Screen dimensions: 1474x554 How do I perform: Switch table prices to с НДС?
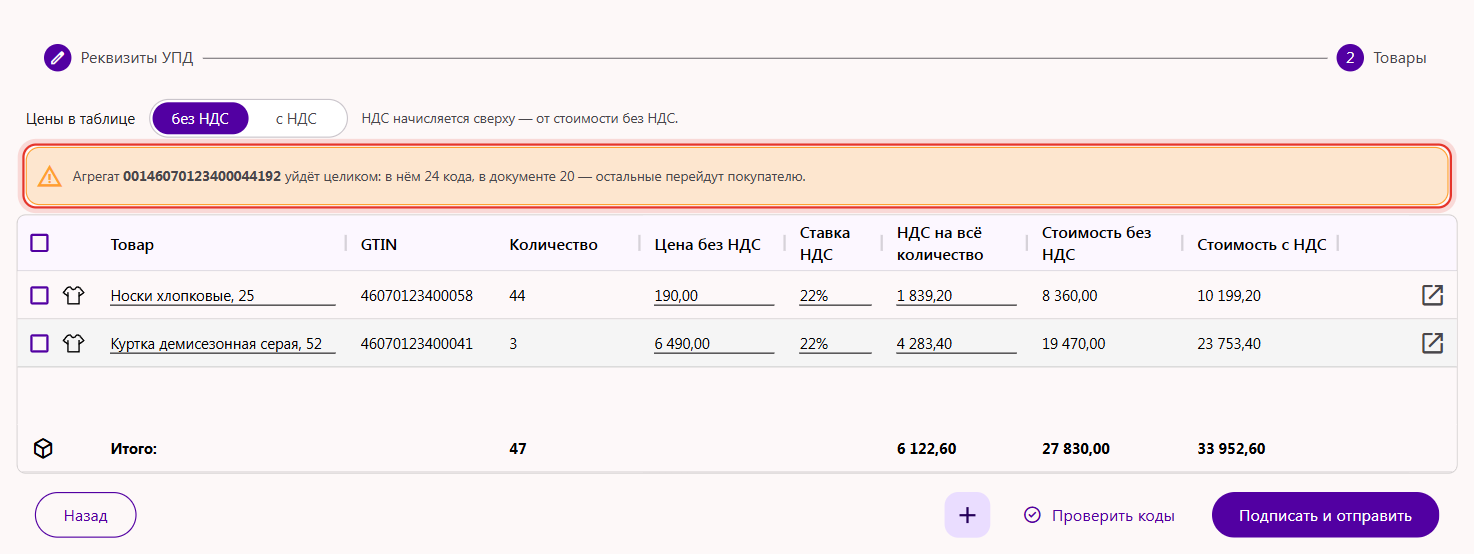[296, 118]
